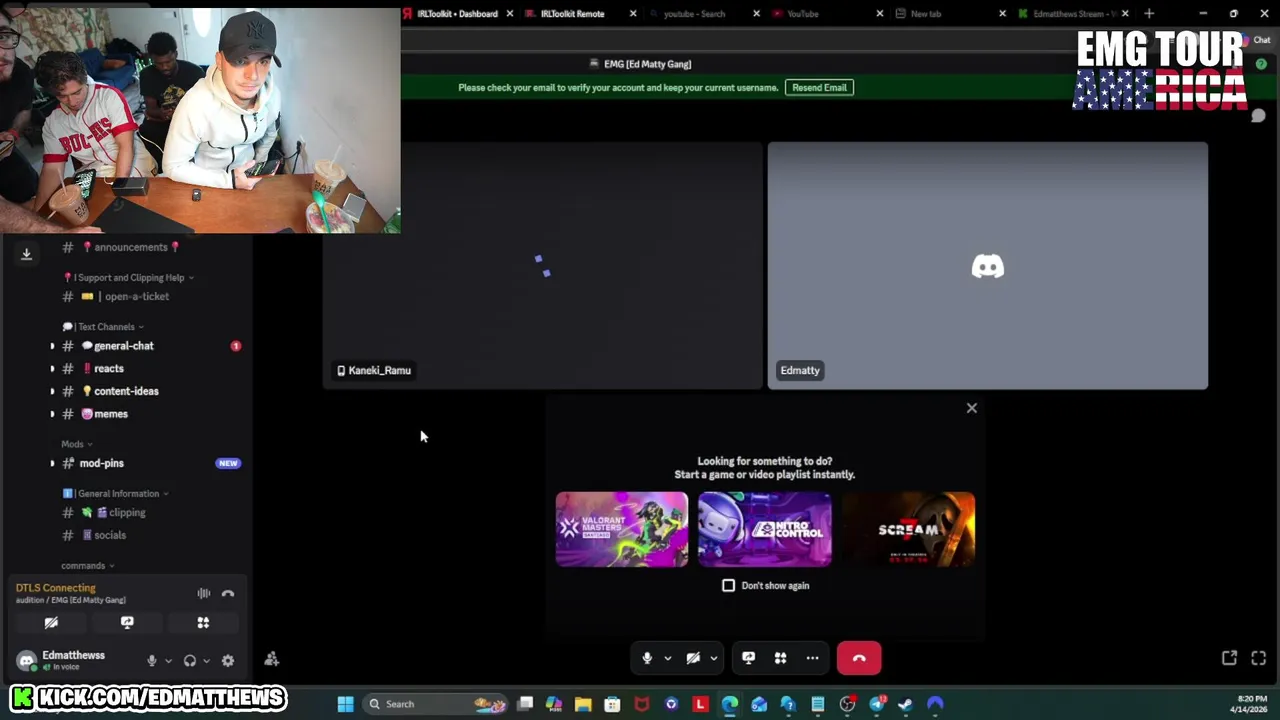Click the Resend Email button
Screen dimensions: 1280x720
click(x=819, y=88)
